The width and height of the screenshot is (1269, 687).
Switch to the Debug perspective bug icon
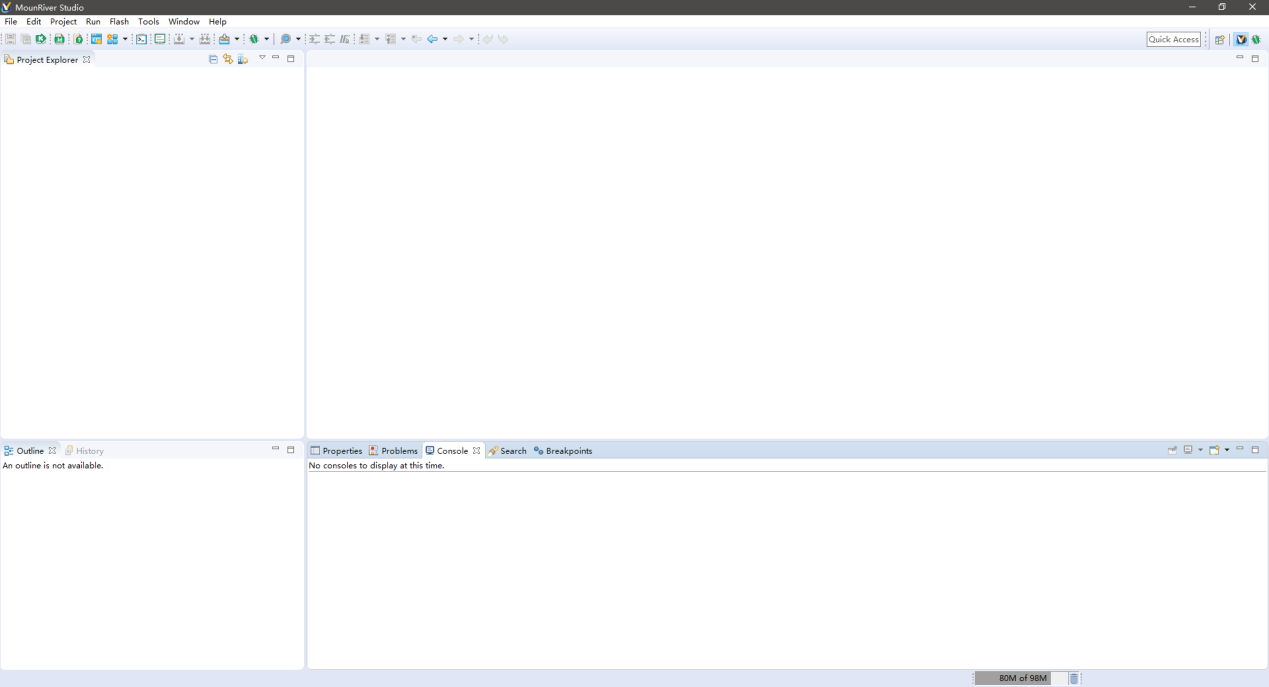pos(1256,40)
